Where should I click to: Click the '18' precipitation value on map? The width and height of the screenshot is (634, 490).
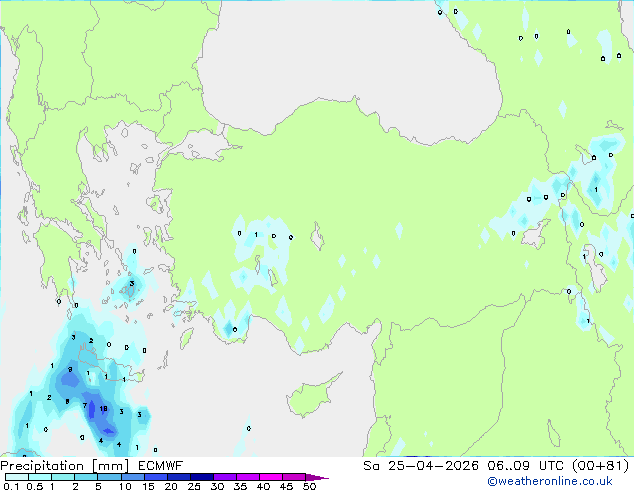point(104,409)
